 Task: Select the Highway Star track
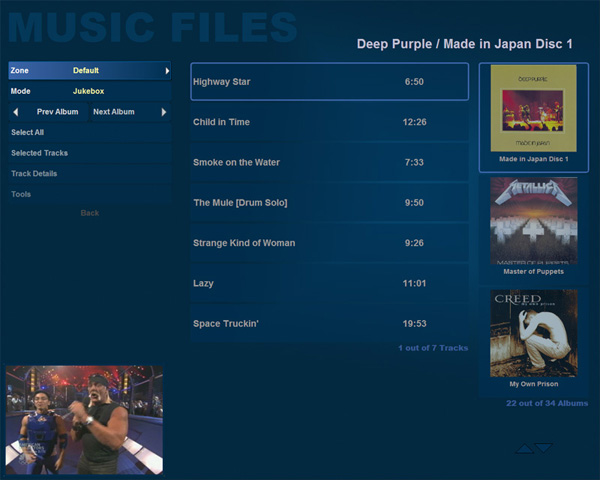pyautogui.click(x=329, y=82)
